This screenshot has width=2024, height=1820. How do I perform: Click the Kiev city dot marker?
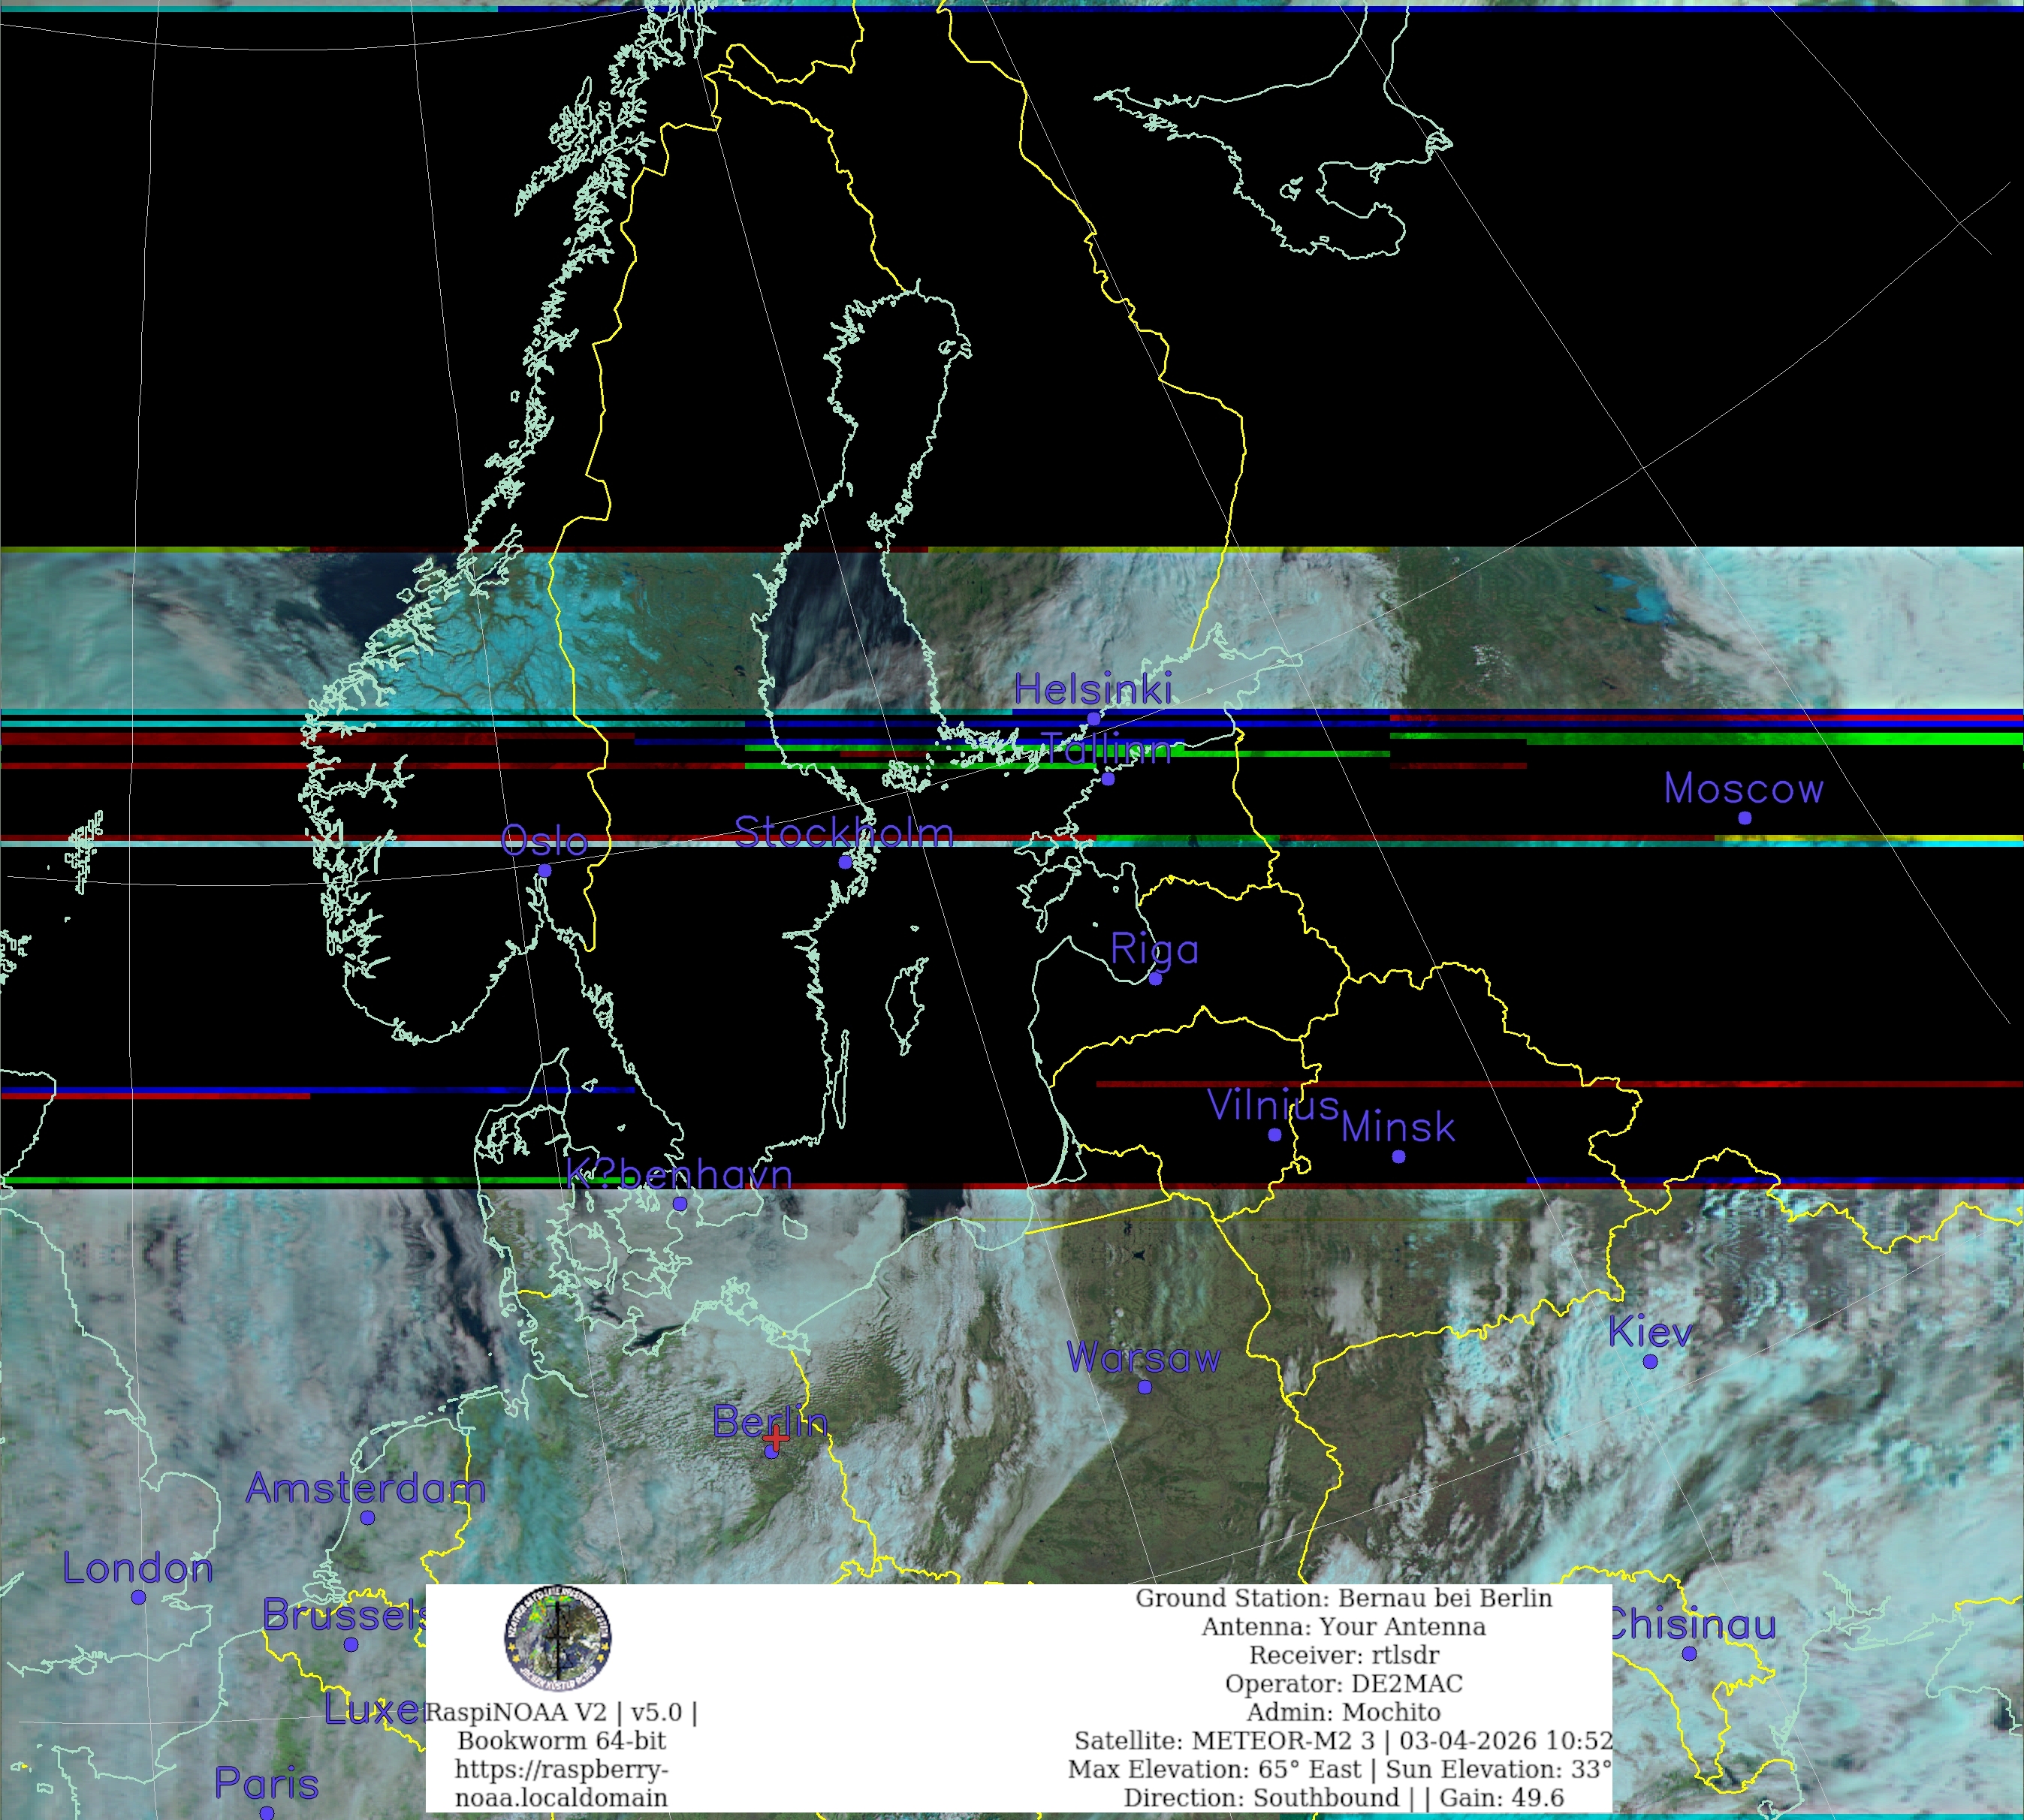tap(1650, 1361)
